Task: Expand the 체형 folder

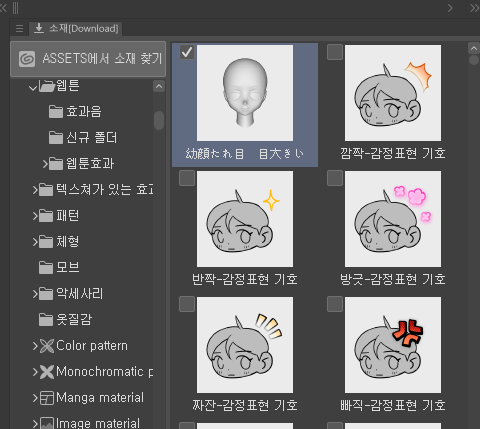Action: coord(35,242)
